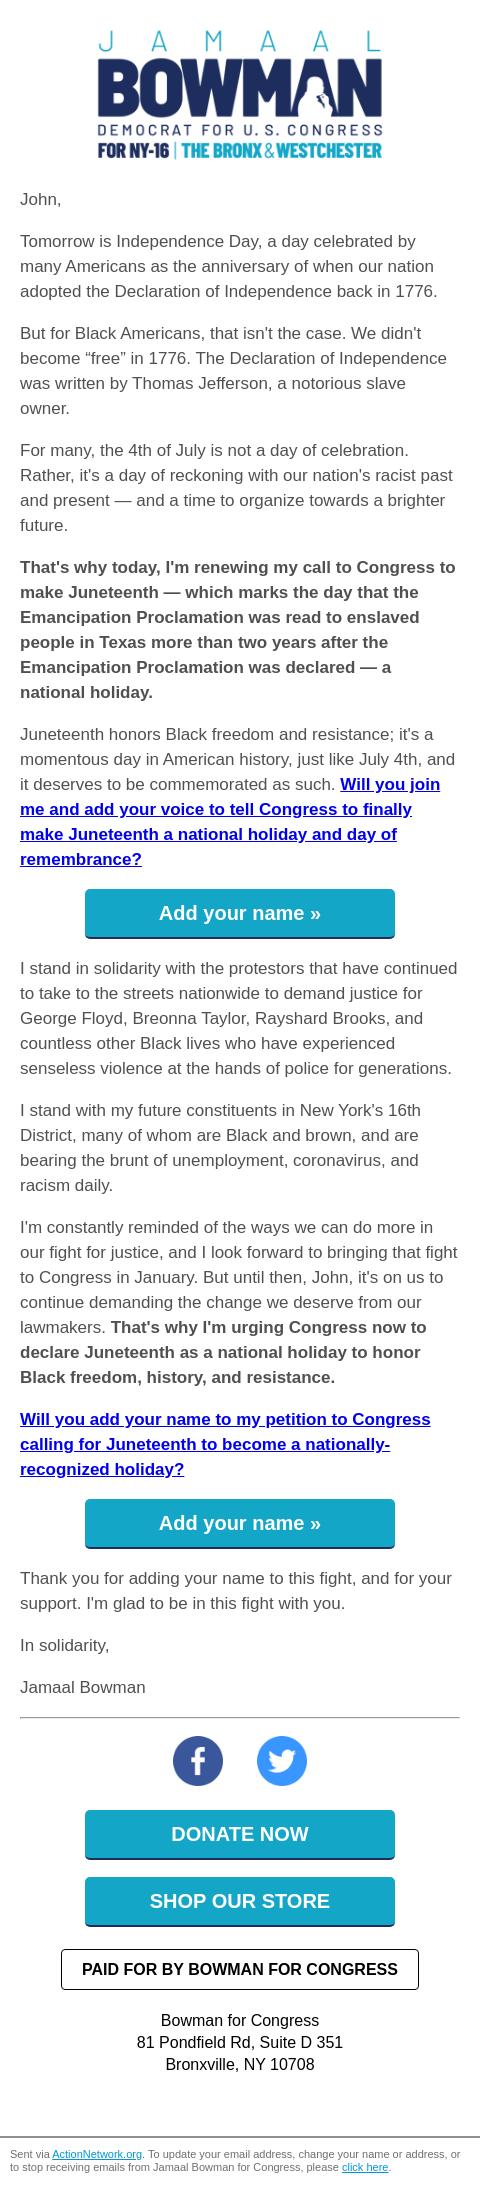Follow the 'Will you join me' Juneteenth link
The width and height of the screenshot is (480, 2203).
coord(230,822)
